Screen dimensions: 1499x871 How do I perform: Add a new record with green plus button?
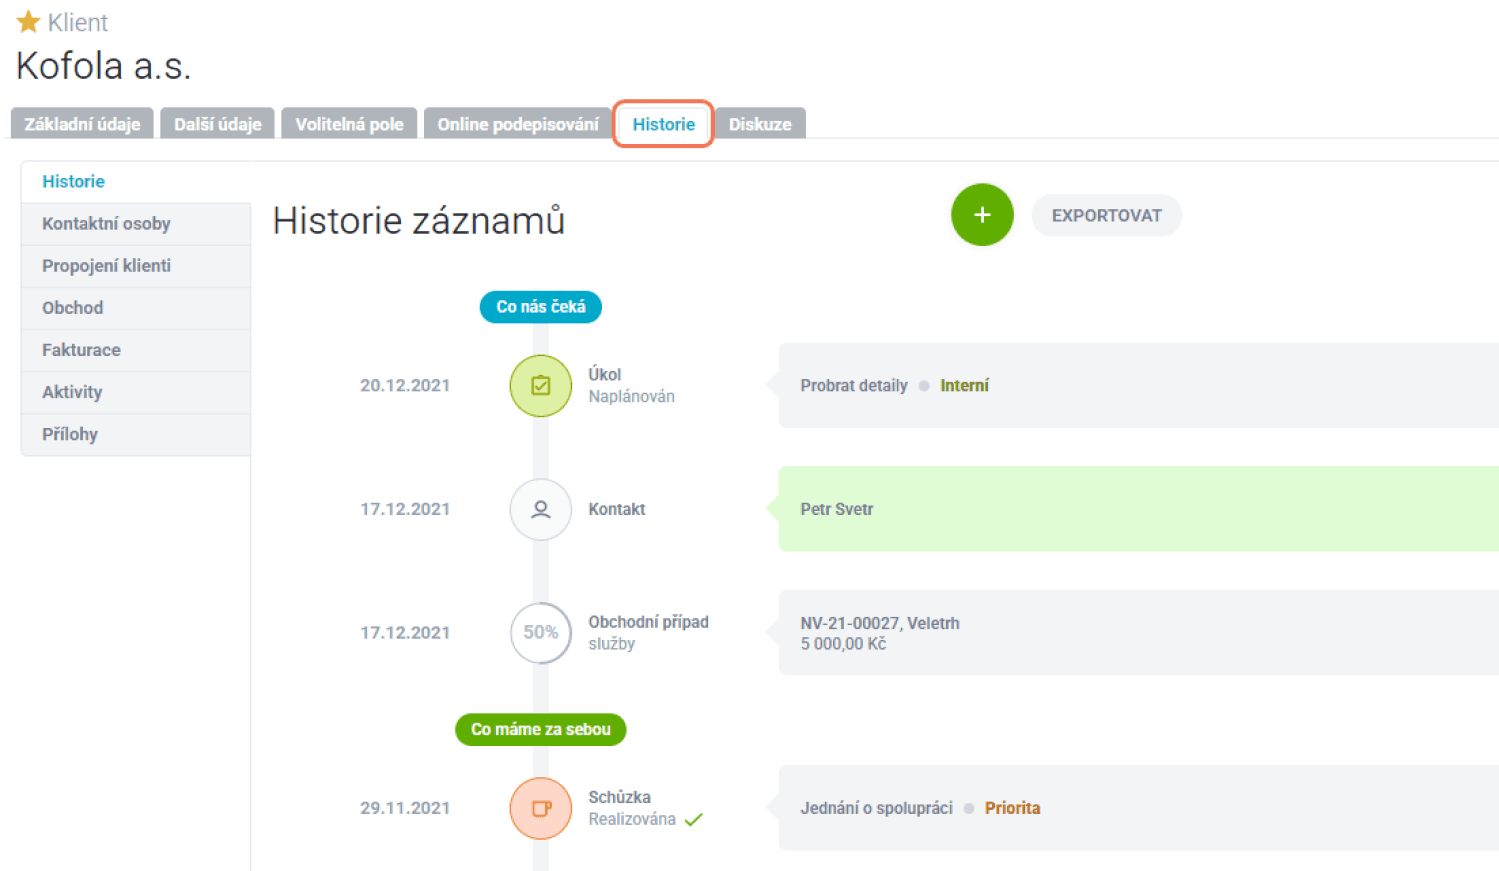point(981,215)
